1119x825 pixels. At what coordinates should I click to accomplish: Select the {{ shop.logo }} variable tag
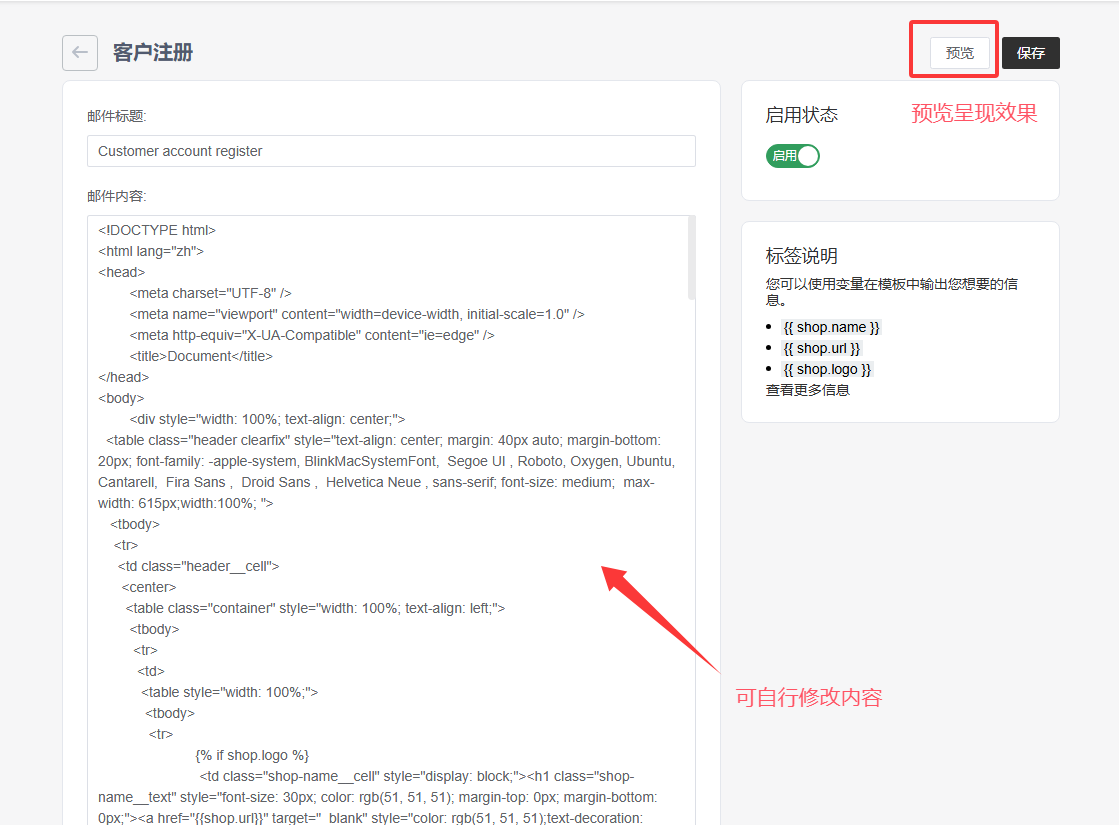(x=827, y=369)
